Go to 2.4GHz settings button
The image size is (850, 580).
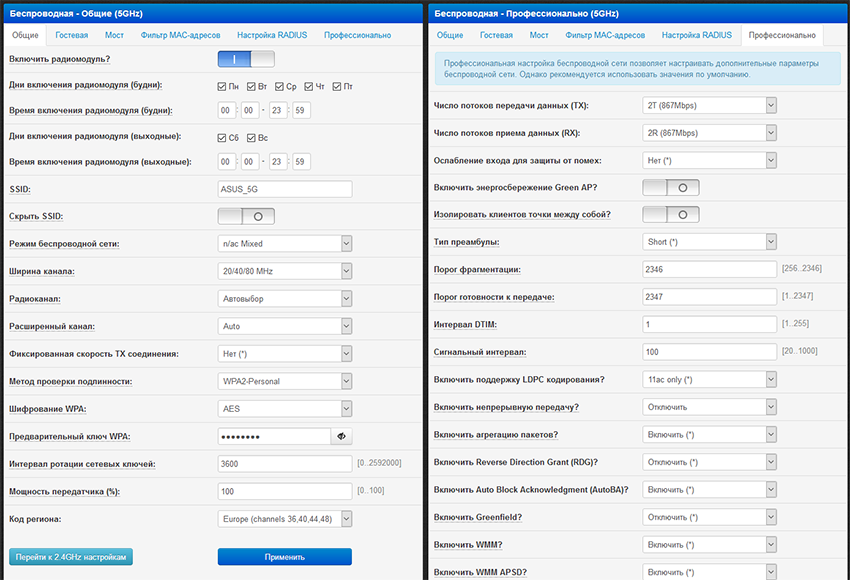click(71, 557)
